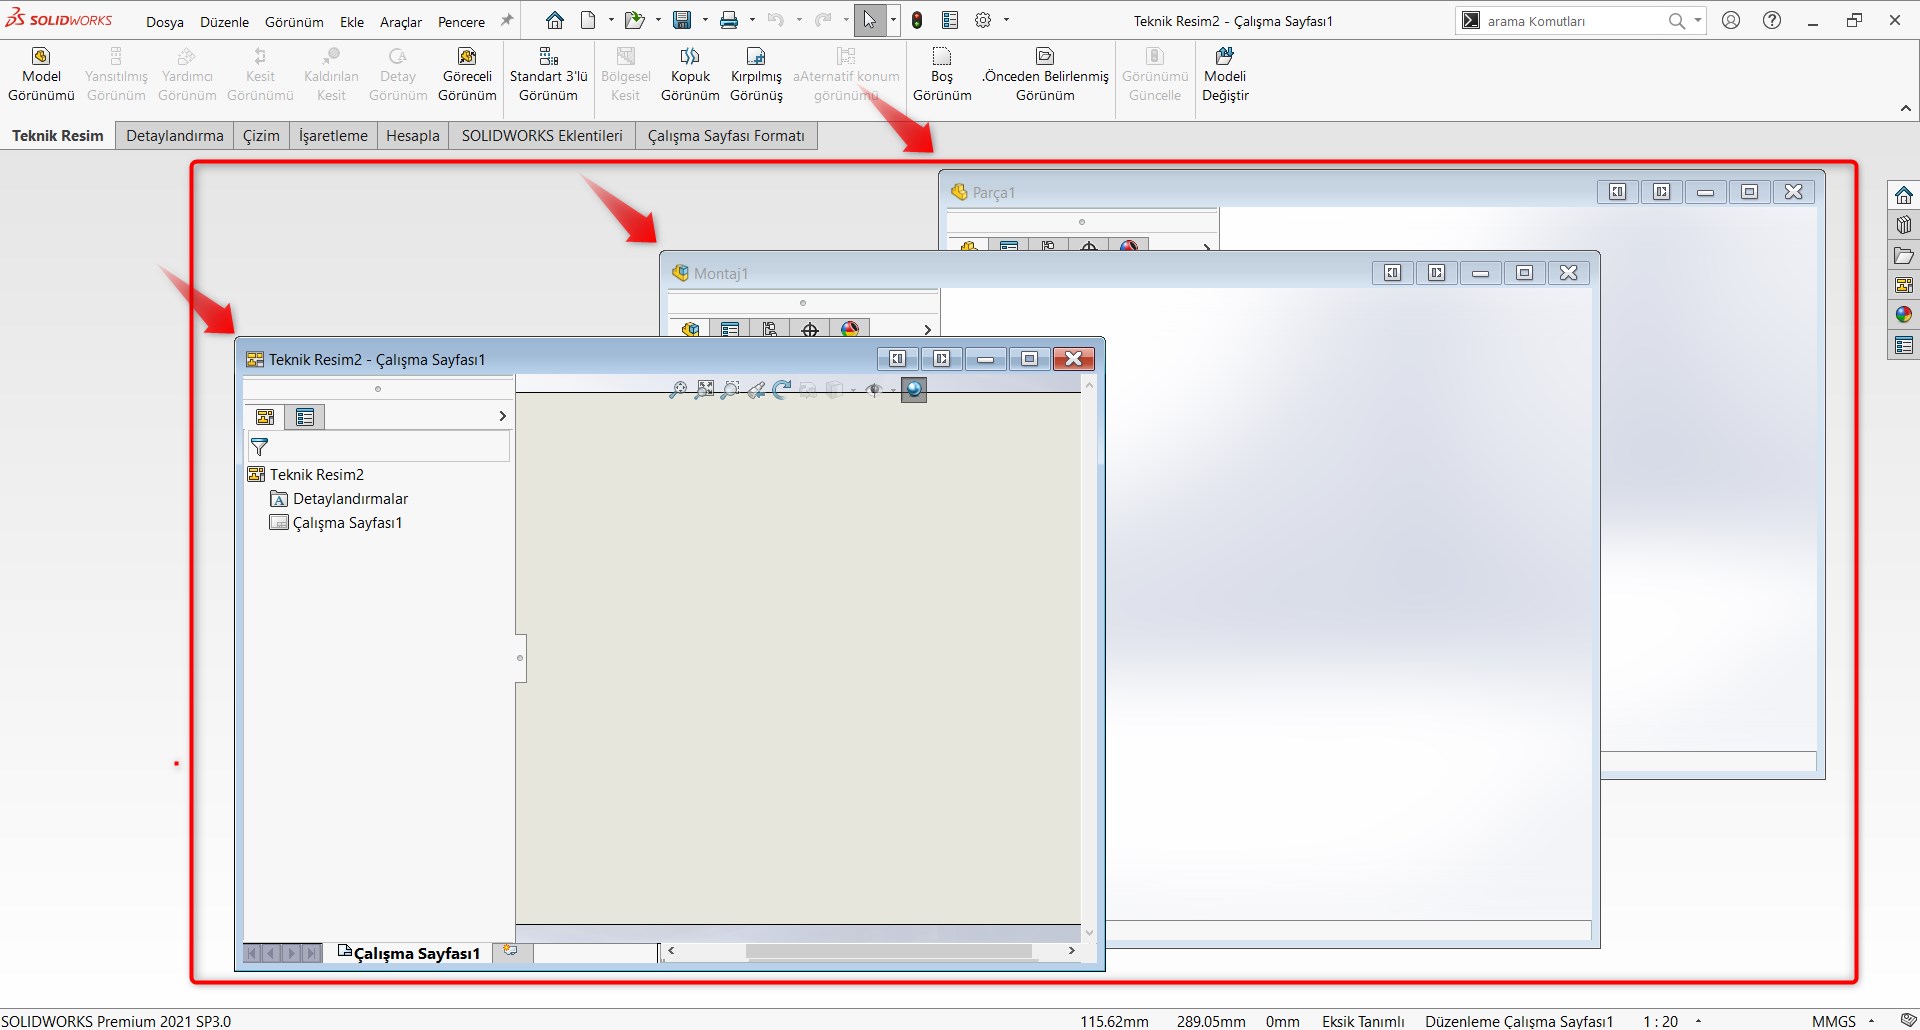Switch to PropertyManager tab in drawing window
The width and height of the screenshot is (1920, 1030).
point(305,417)
